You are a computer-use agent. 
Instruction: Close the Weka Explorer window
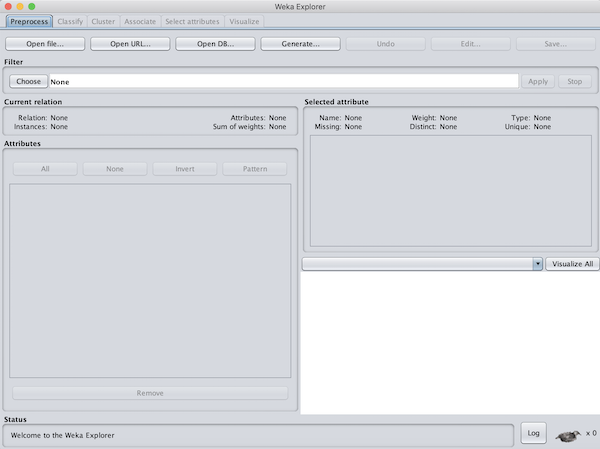(x=8, y=6)
